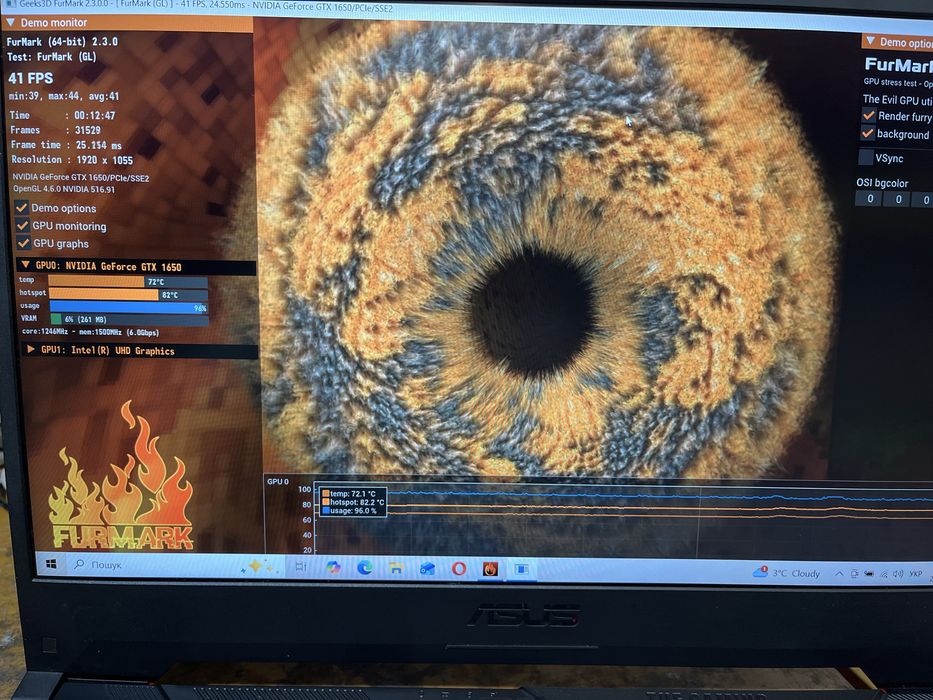The width and height of the screenshot is (933, 700).
Task: Click the min:39, max:44, avg:41 line
Action: click(x=64, y=96)
